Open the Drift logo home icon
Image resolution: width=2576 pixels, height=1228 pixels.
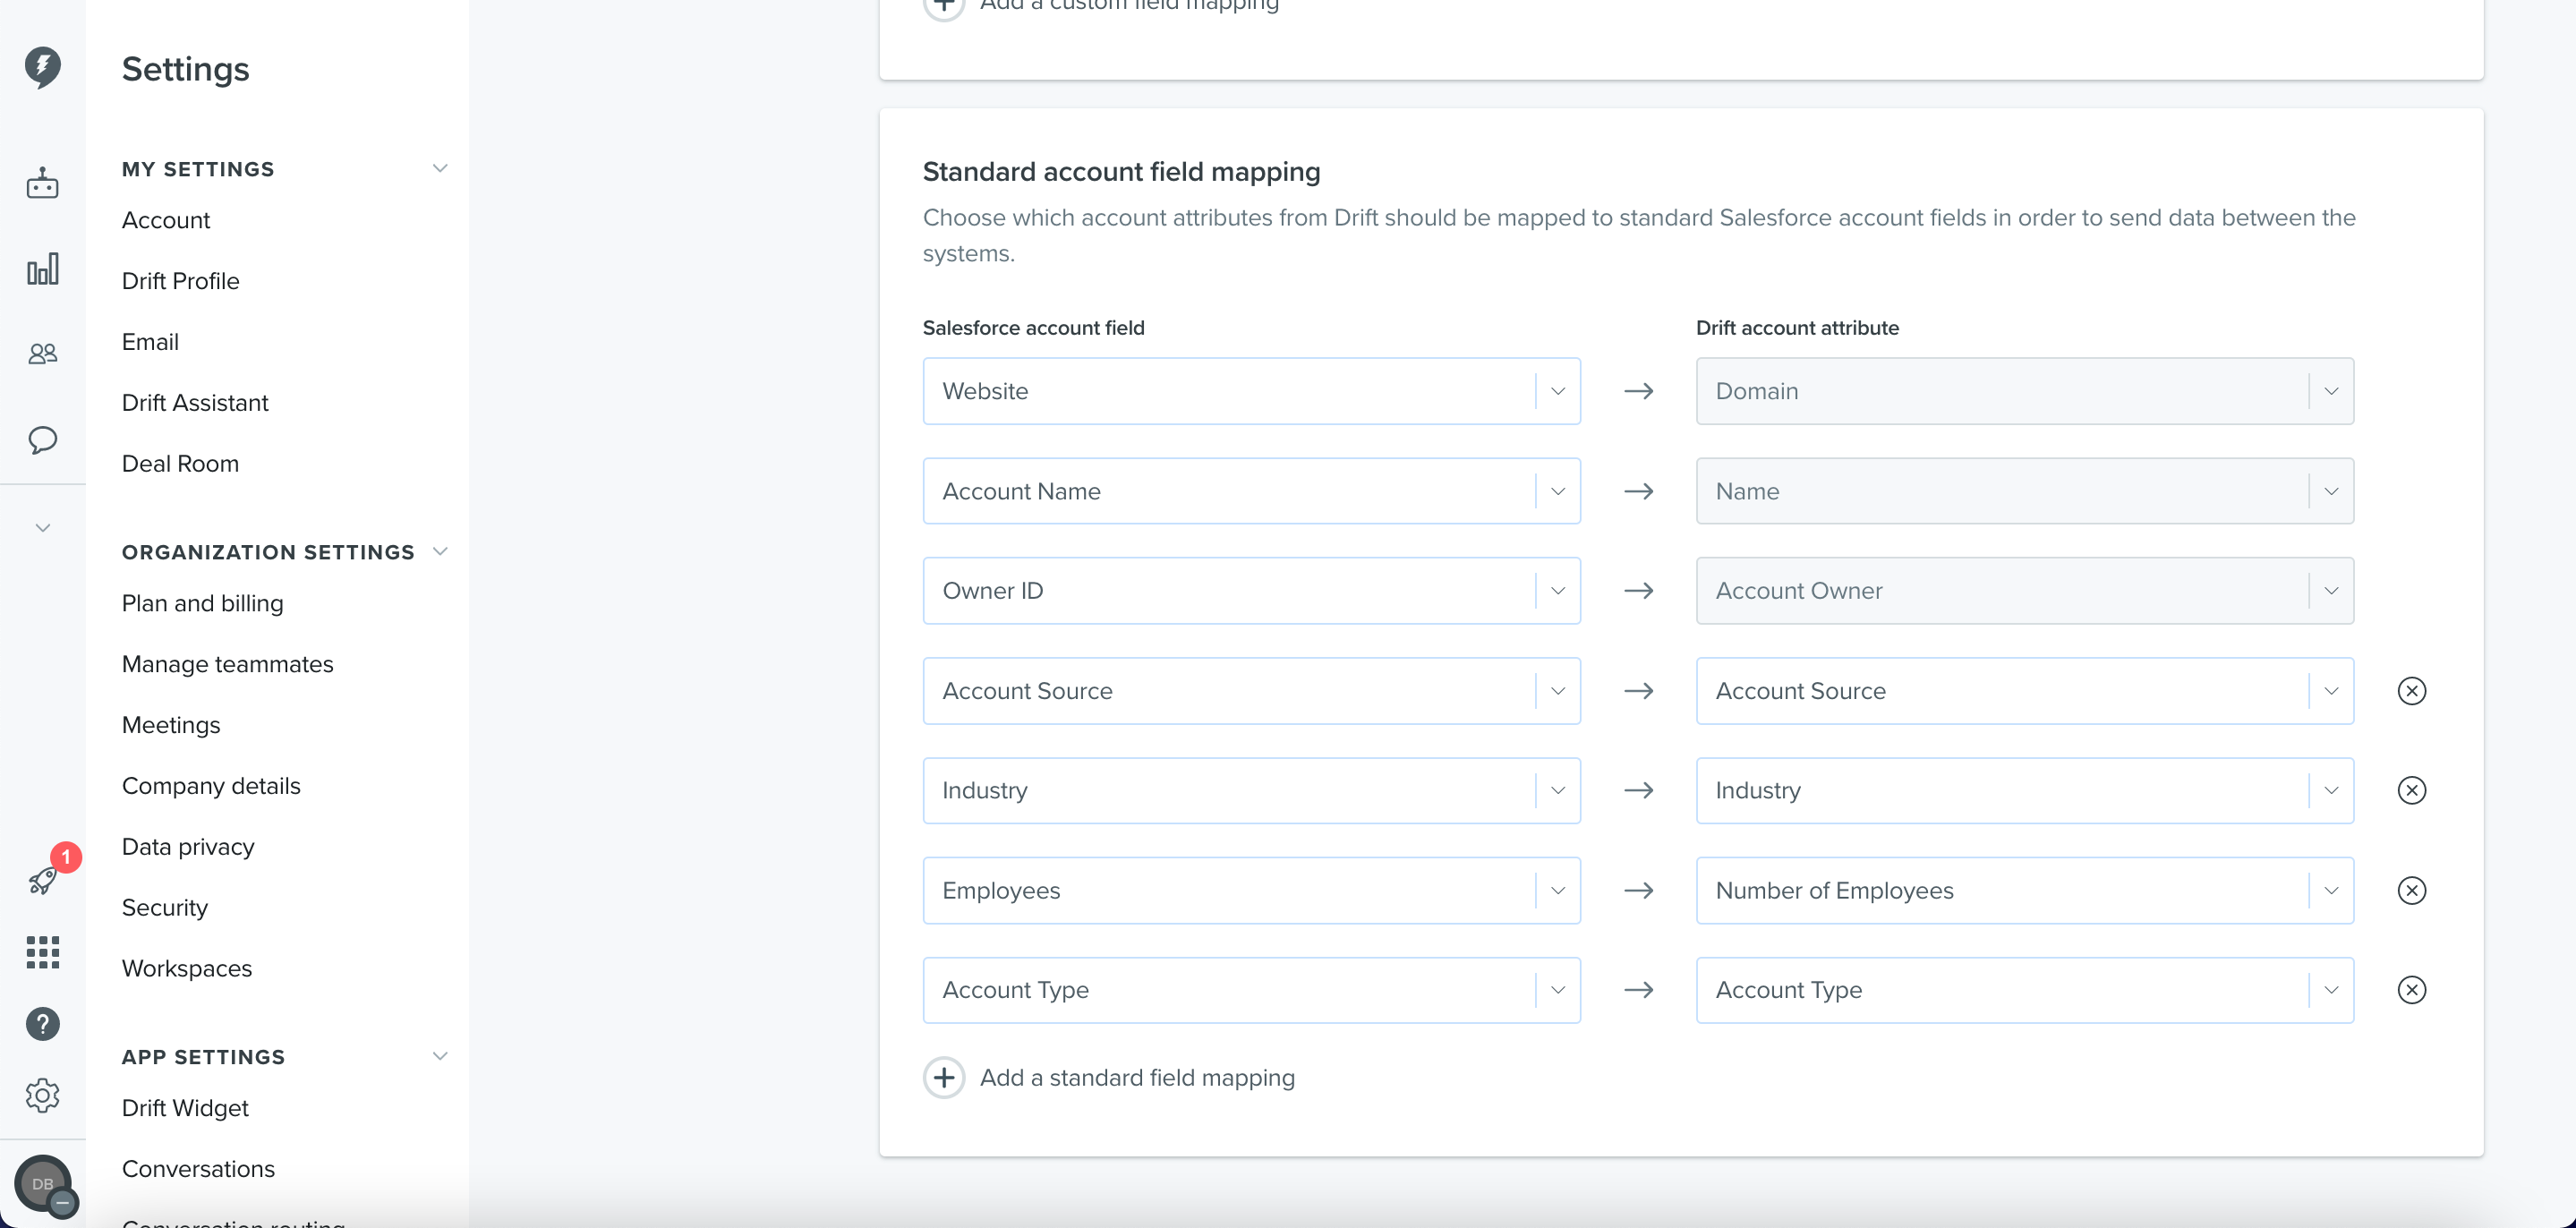pyautogui.click(x=42, y=67)
